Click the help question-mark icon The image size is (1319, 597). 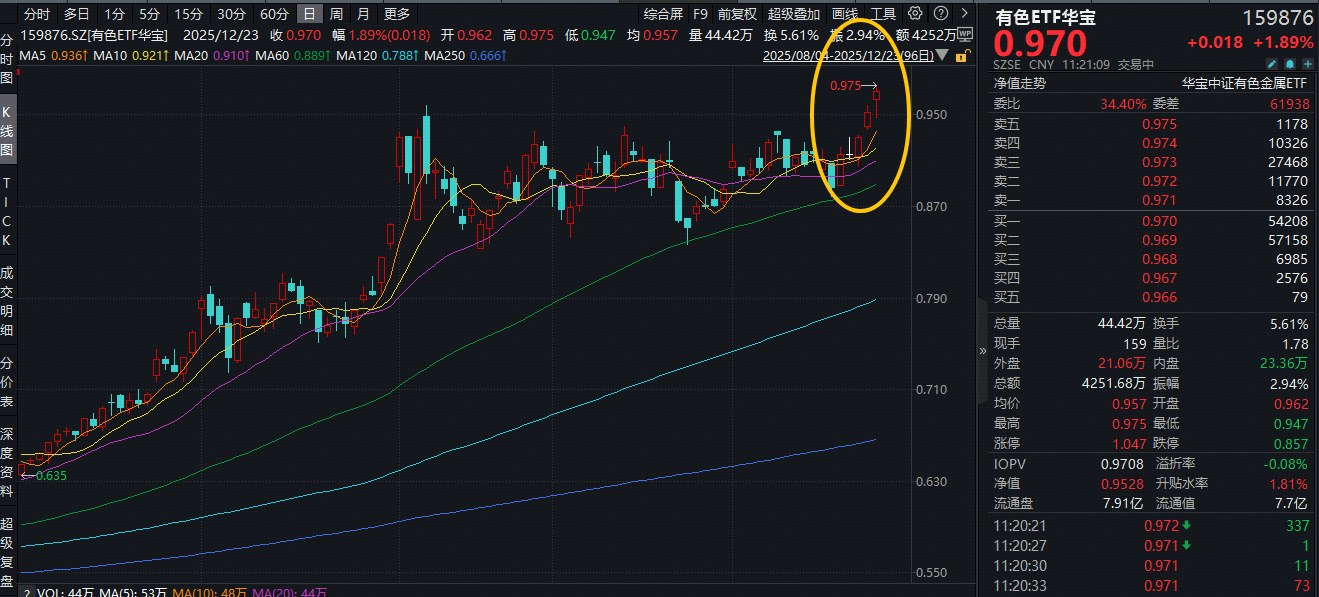click(x=940, y=13)
